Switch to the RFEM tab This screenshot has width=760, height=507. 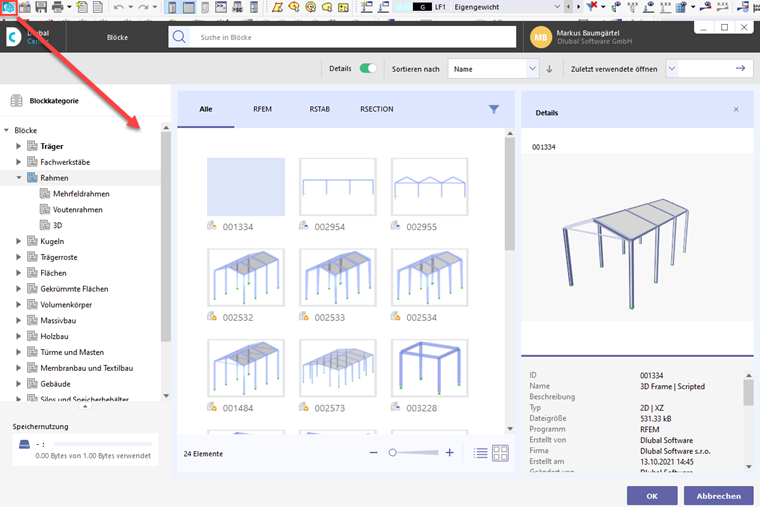pyautogui.click(x=262, y=109)
